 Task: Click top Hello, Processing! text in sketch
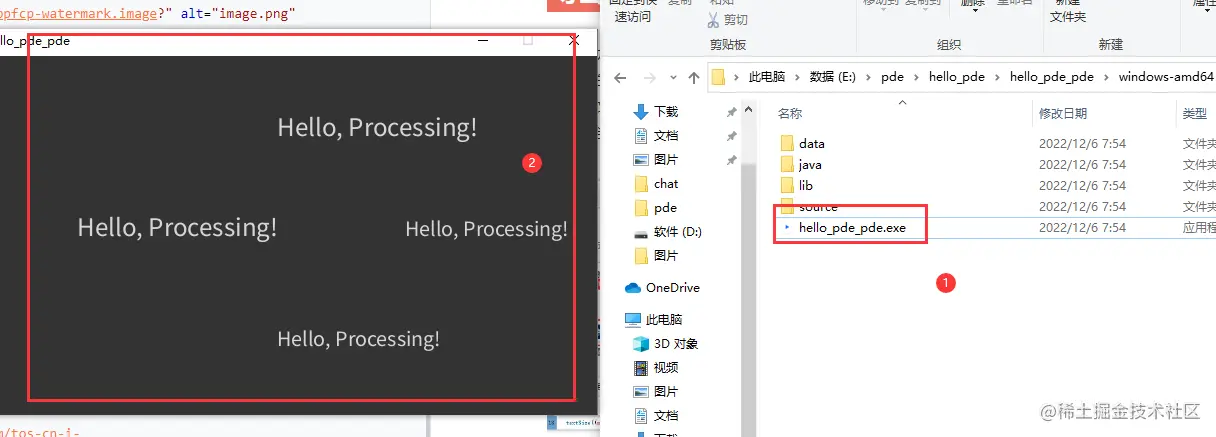tap(377, 128)
